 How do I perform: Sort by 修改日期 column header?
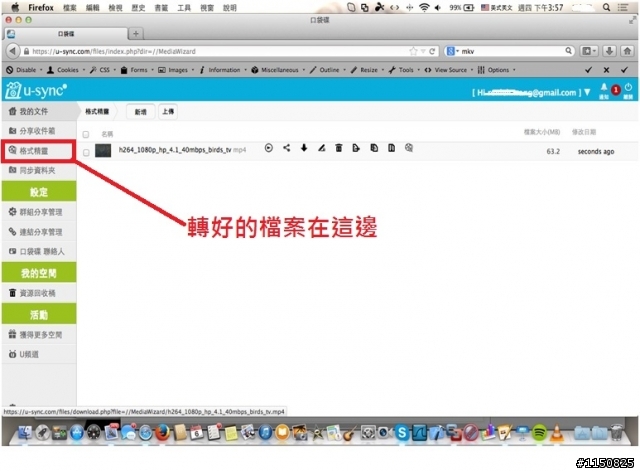pyautogui.click(x=584, y=132)
